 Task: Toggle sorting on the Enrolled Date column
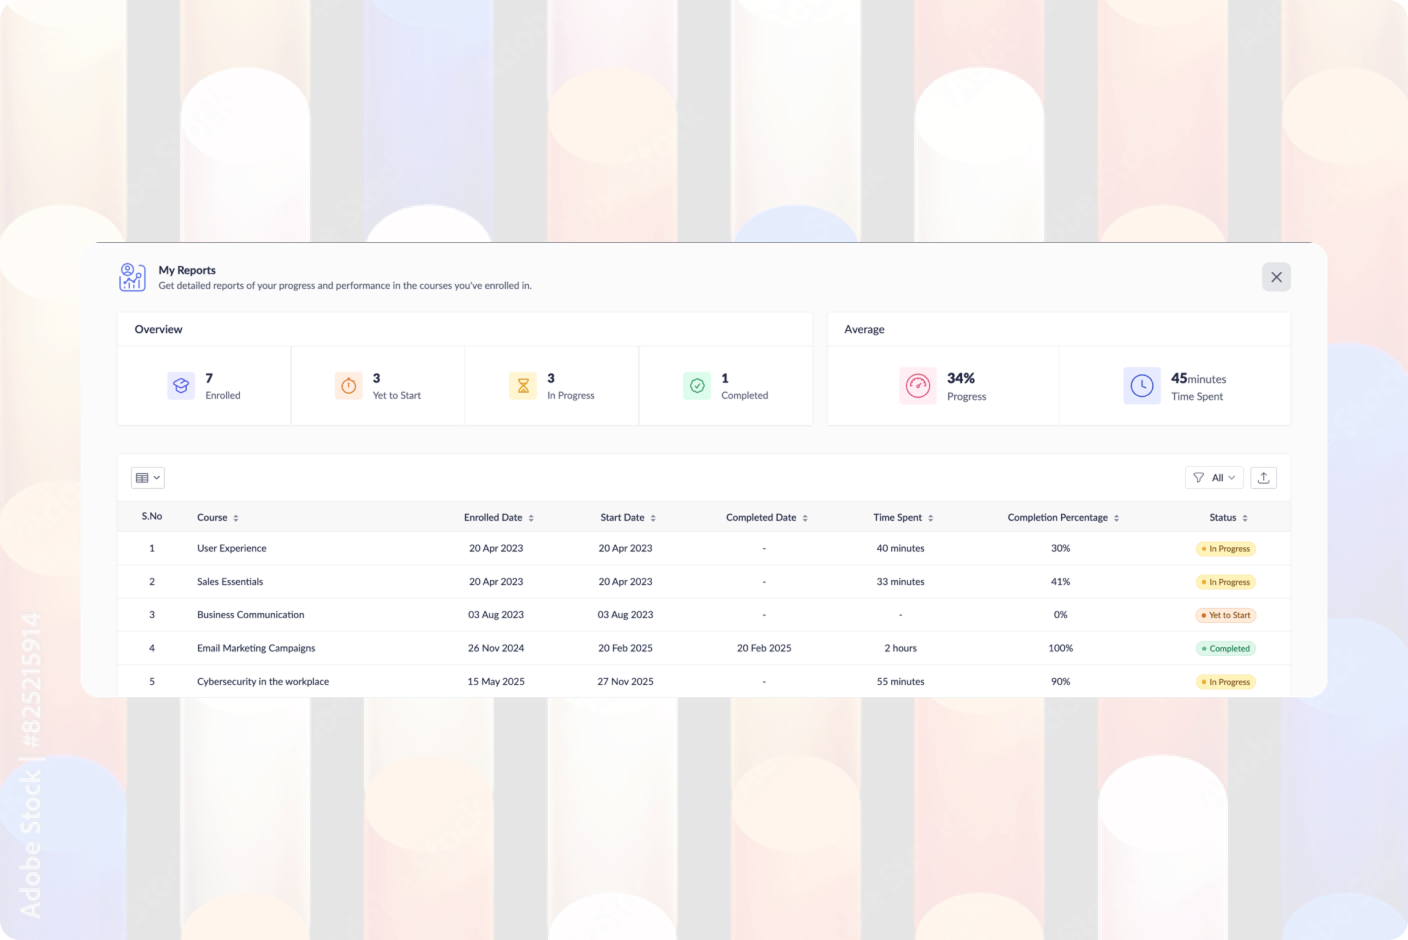(x=530, y=517)
